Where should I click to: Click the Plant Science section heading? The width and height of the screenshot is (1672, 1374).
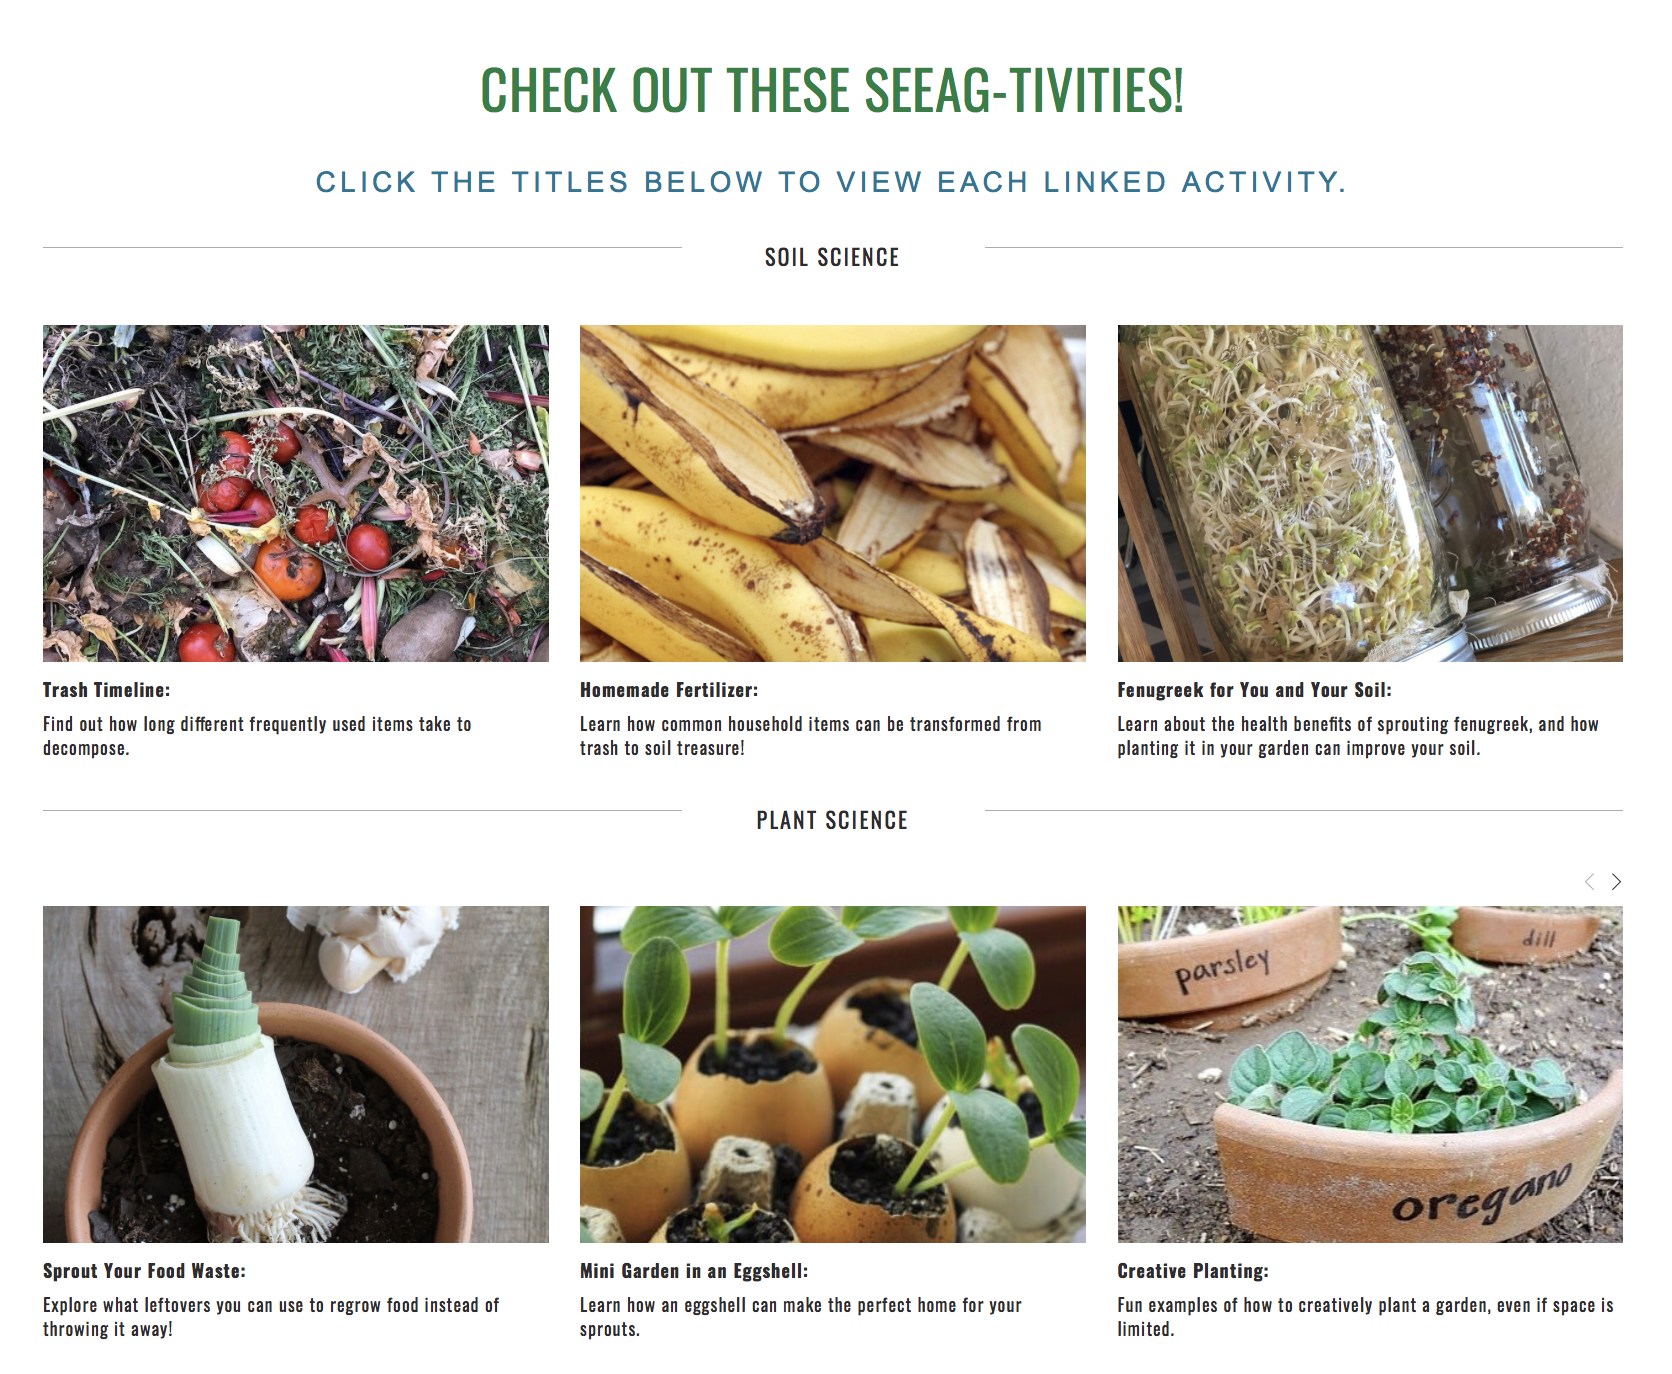[x=832, y=820]
